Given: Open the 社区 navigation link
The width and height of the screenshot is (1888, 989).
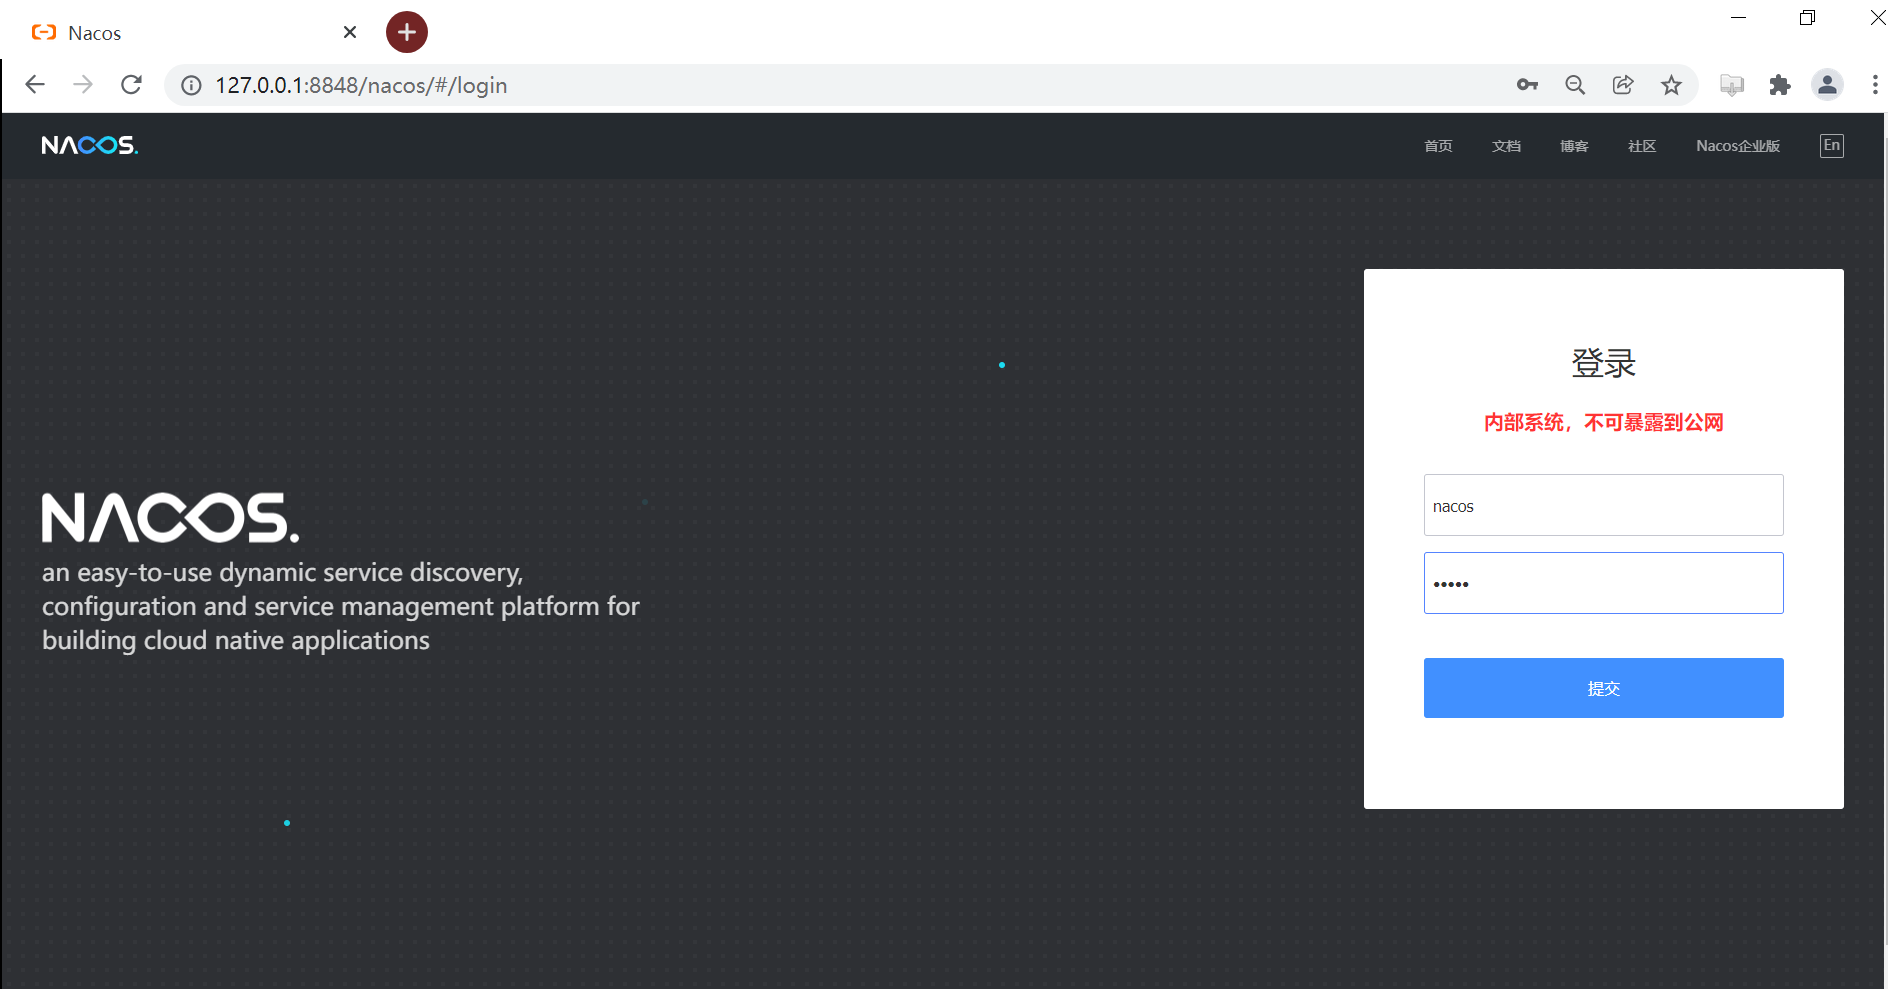Looking at the screenshot, I should click(x=1642, y=146).
